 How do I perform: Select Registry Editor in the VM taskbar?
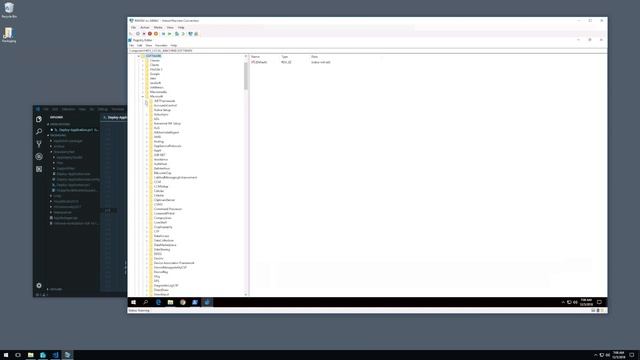pos(207,302)
